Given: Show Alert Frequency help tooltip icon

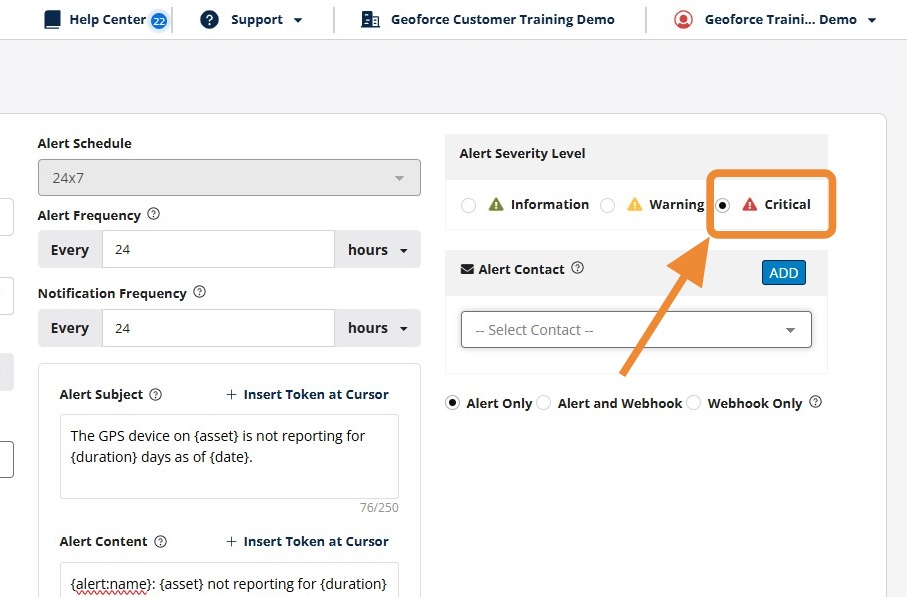Looking at the screenshot, I should click(153, 214).
